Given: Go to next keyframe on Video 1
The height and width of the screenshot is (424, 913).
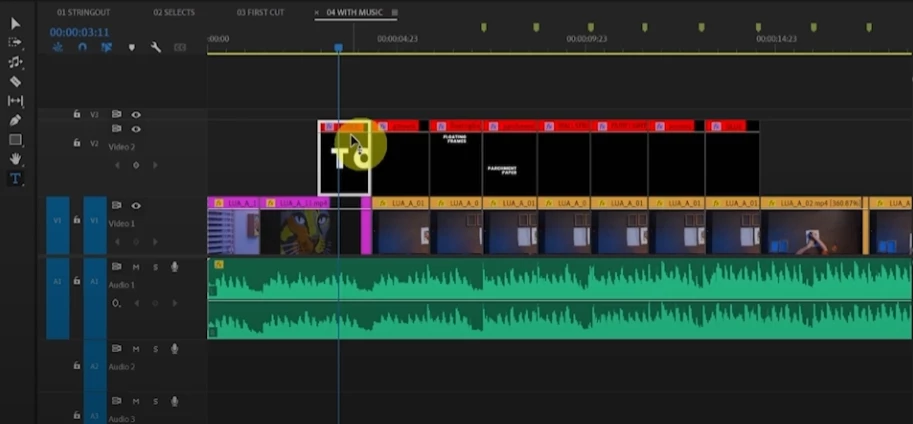Looking at the screenshot, I should click(x=155, y=242).
